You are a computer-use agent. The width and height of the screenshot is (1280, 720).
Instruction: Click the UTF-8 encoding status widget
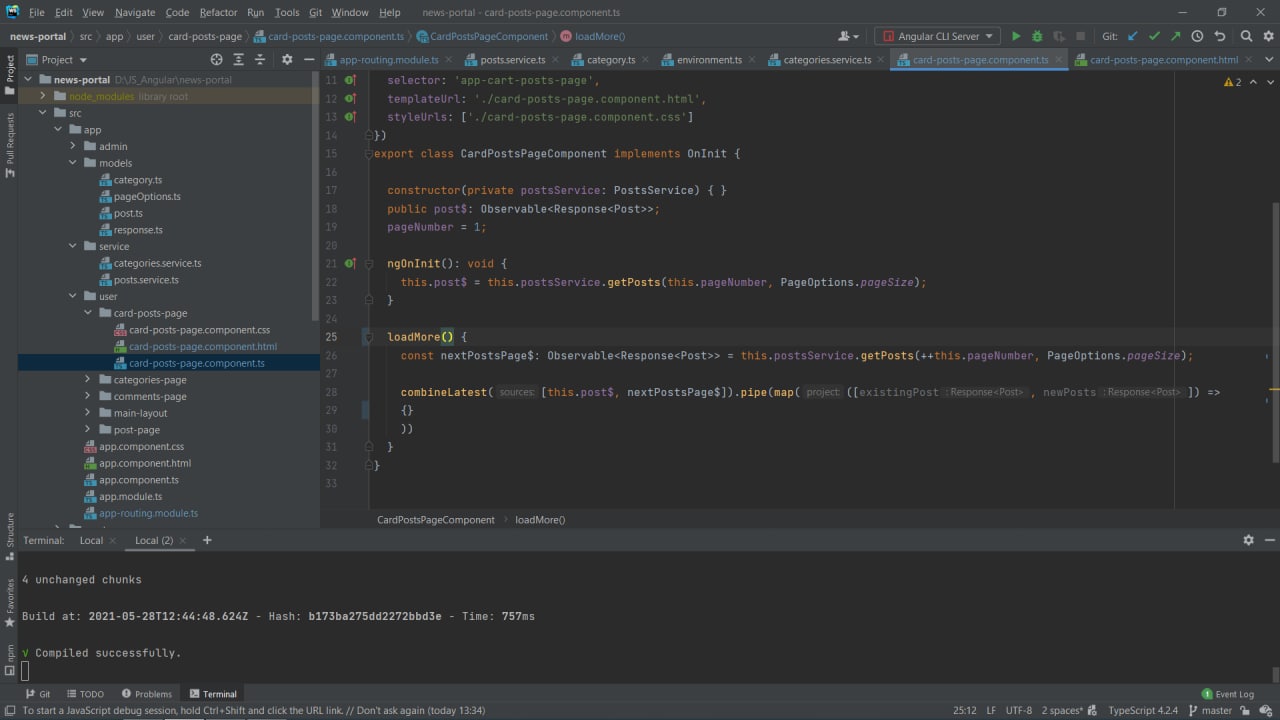pyautogui.click(x=1018, y=710)
